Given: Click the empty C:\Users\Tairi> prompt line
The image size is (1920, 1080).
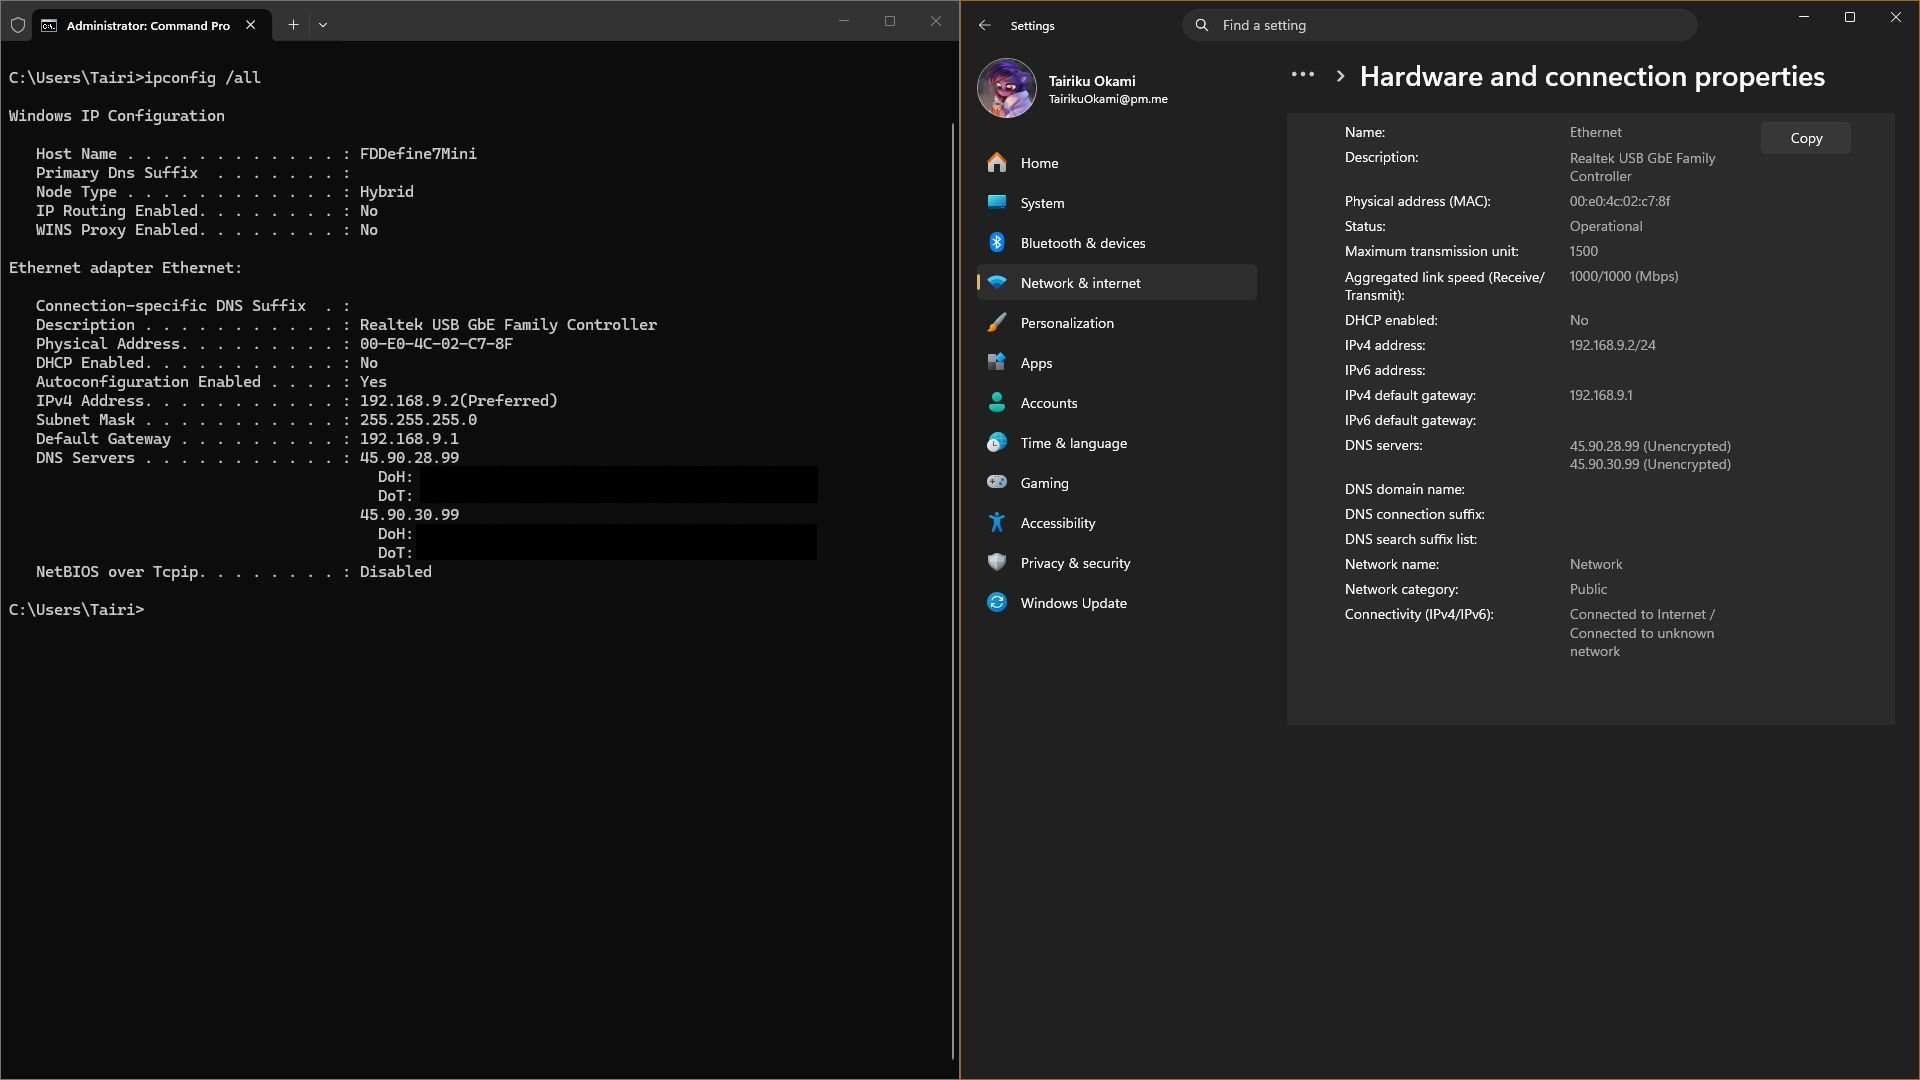Looking at the screenshot, I should [x=77, y=610].
